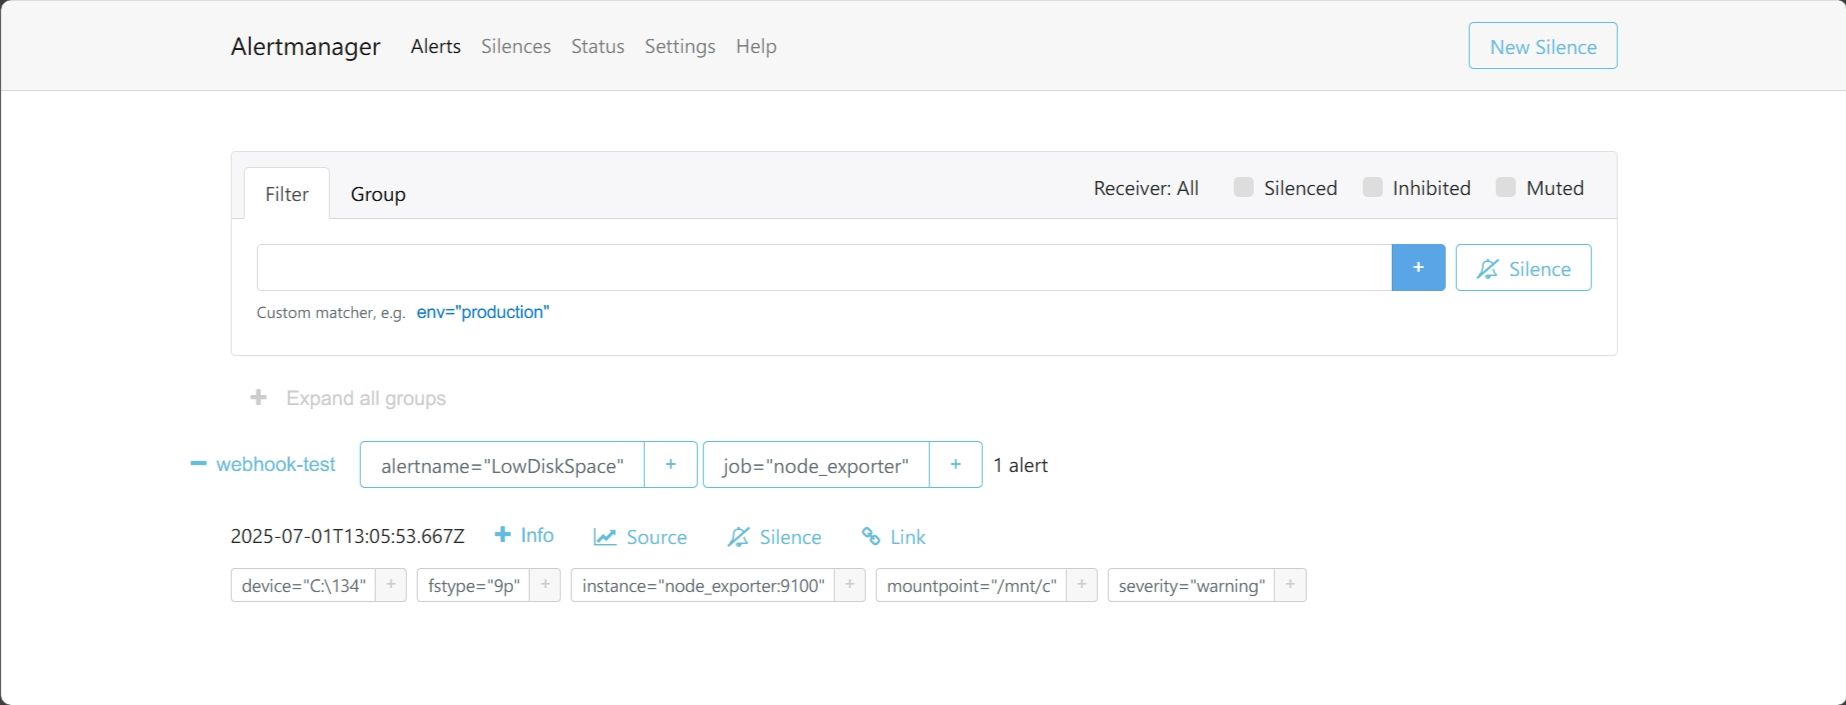Add the device="C:\134" label to the filter
The height and width of the screenshot is (705, 1846).
pyautogui.click(x=391, y=585)
